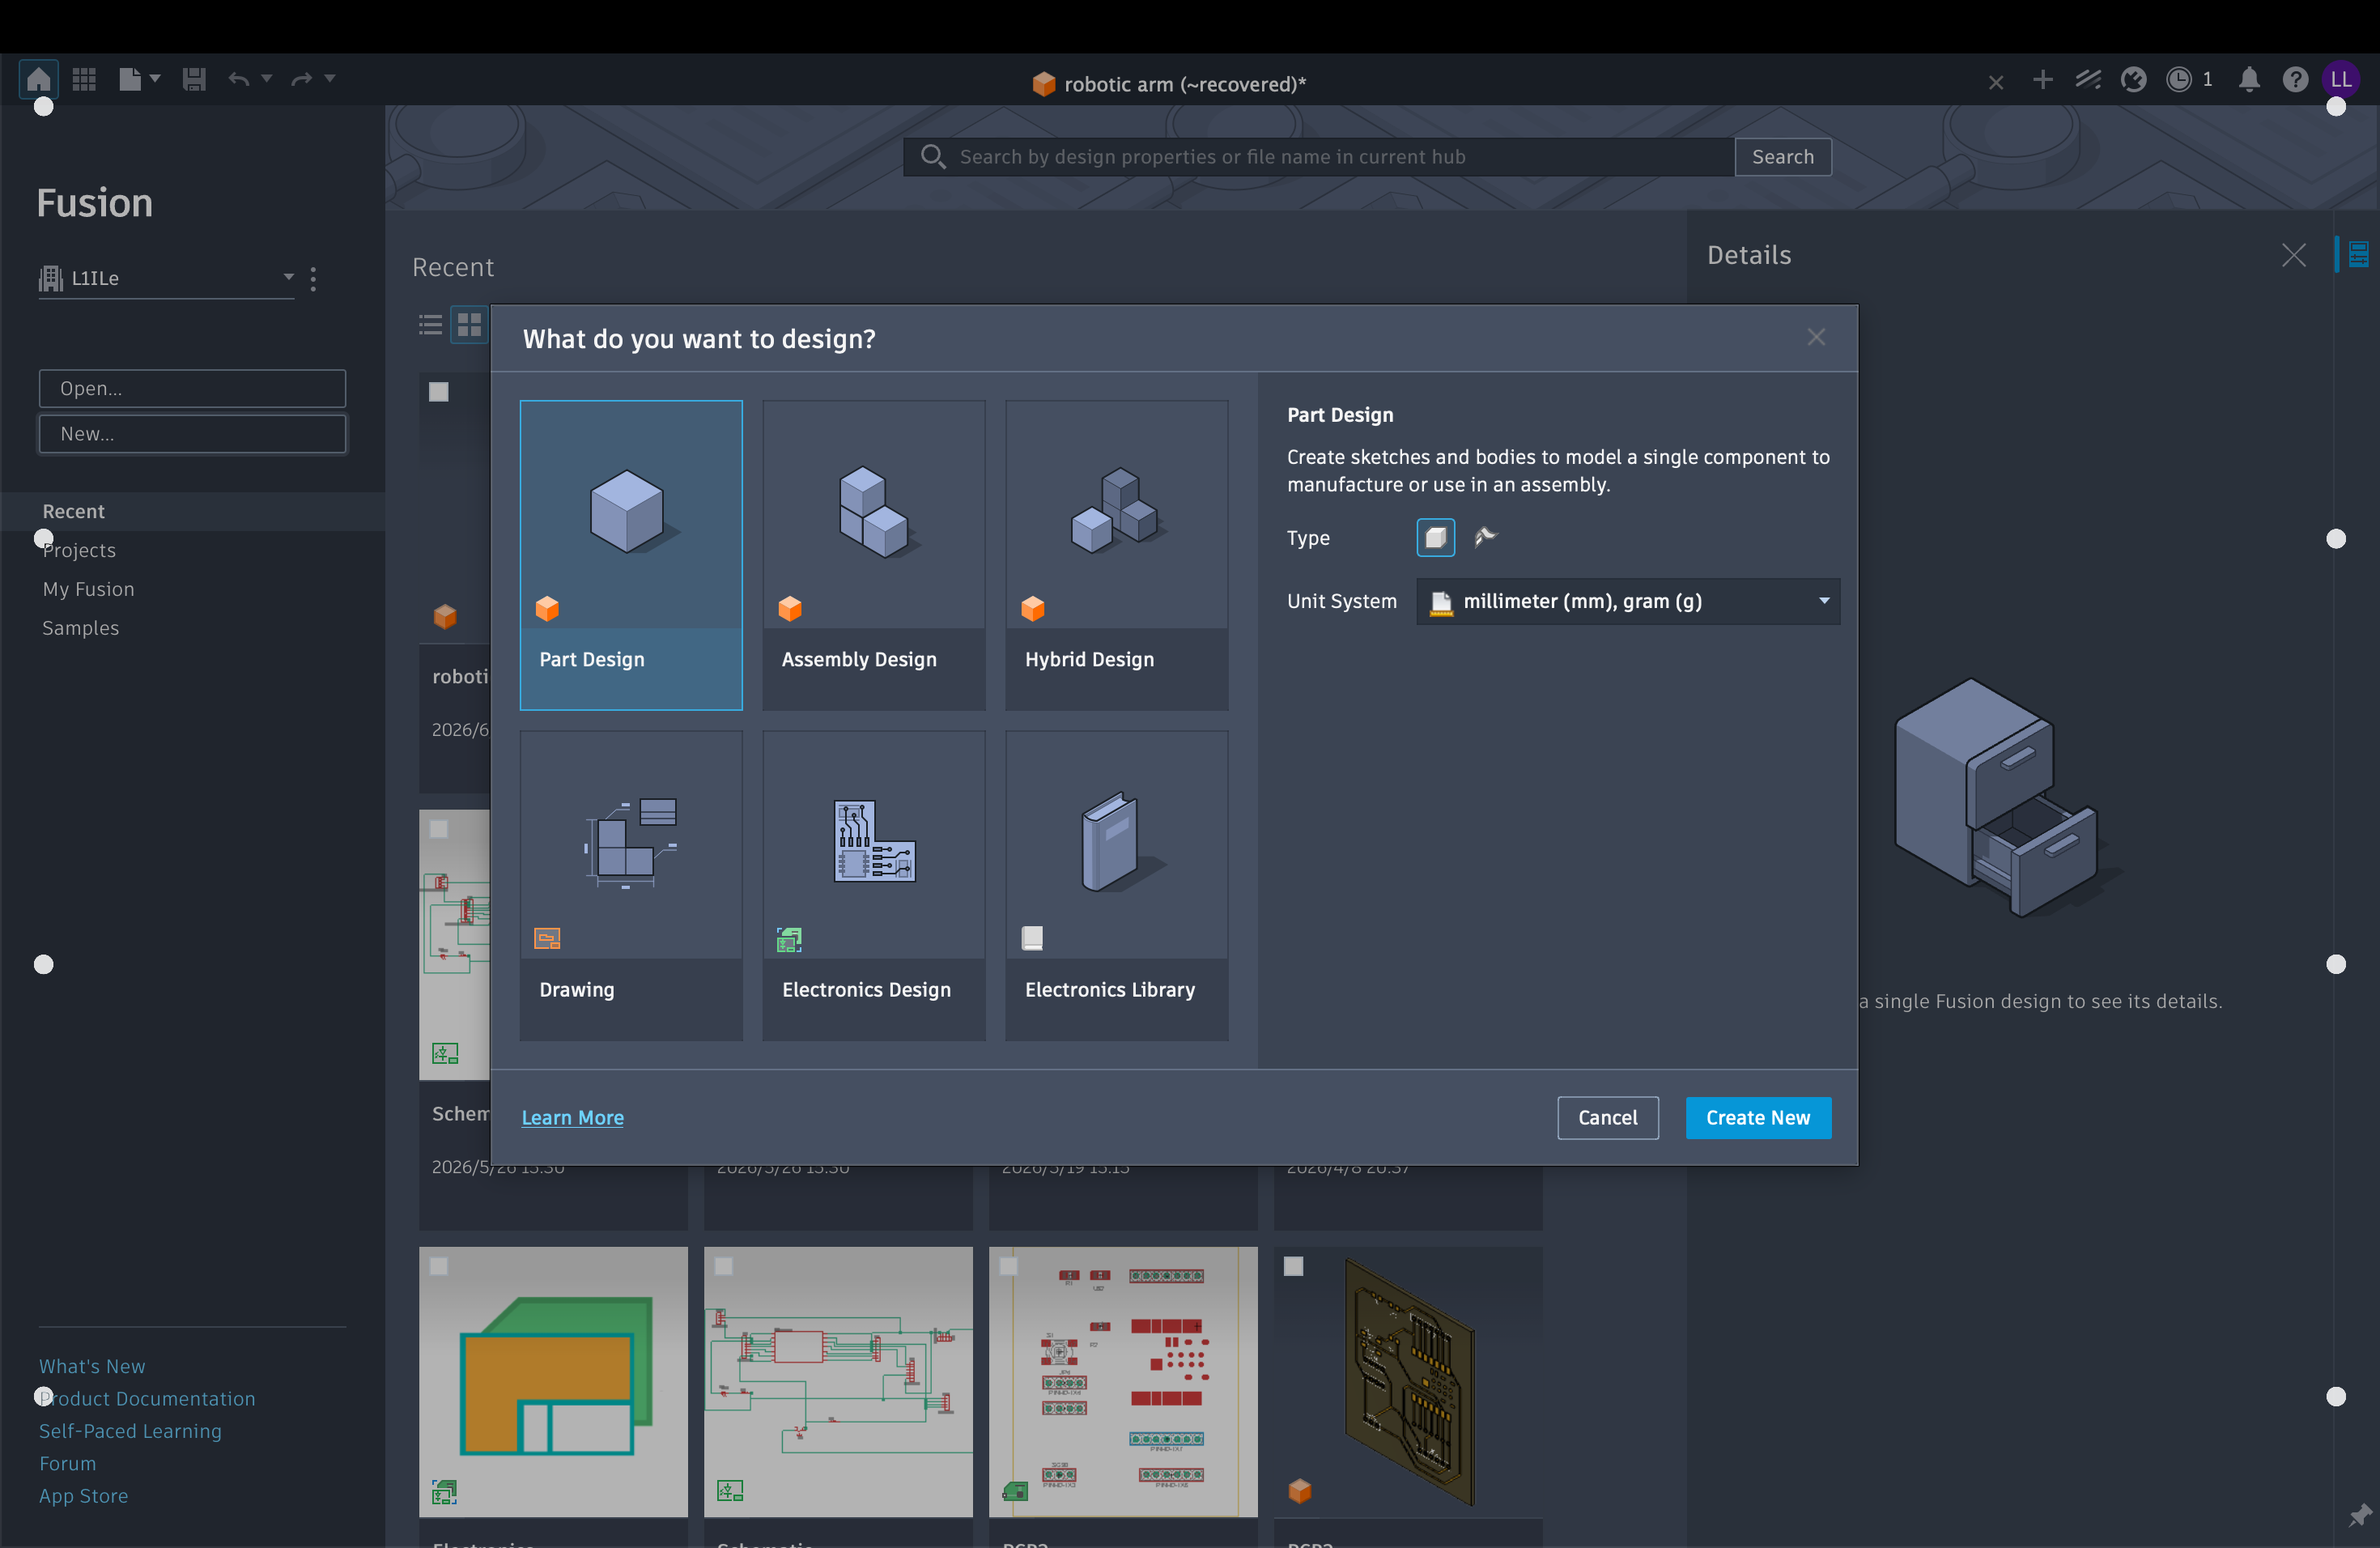Select My Fusion in the sidebar

pyautogui.click(x=88, y=589)
